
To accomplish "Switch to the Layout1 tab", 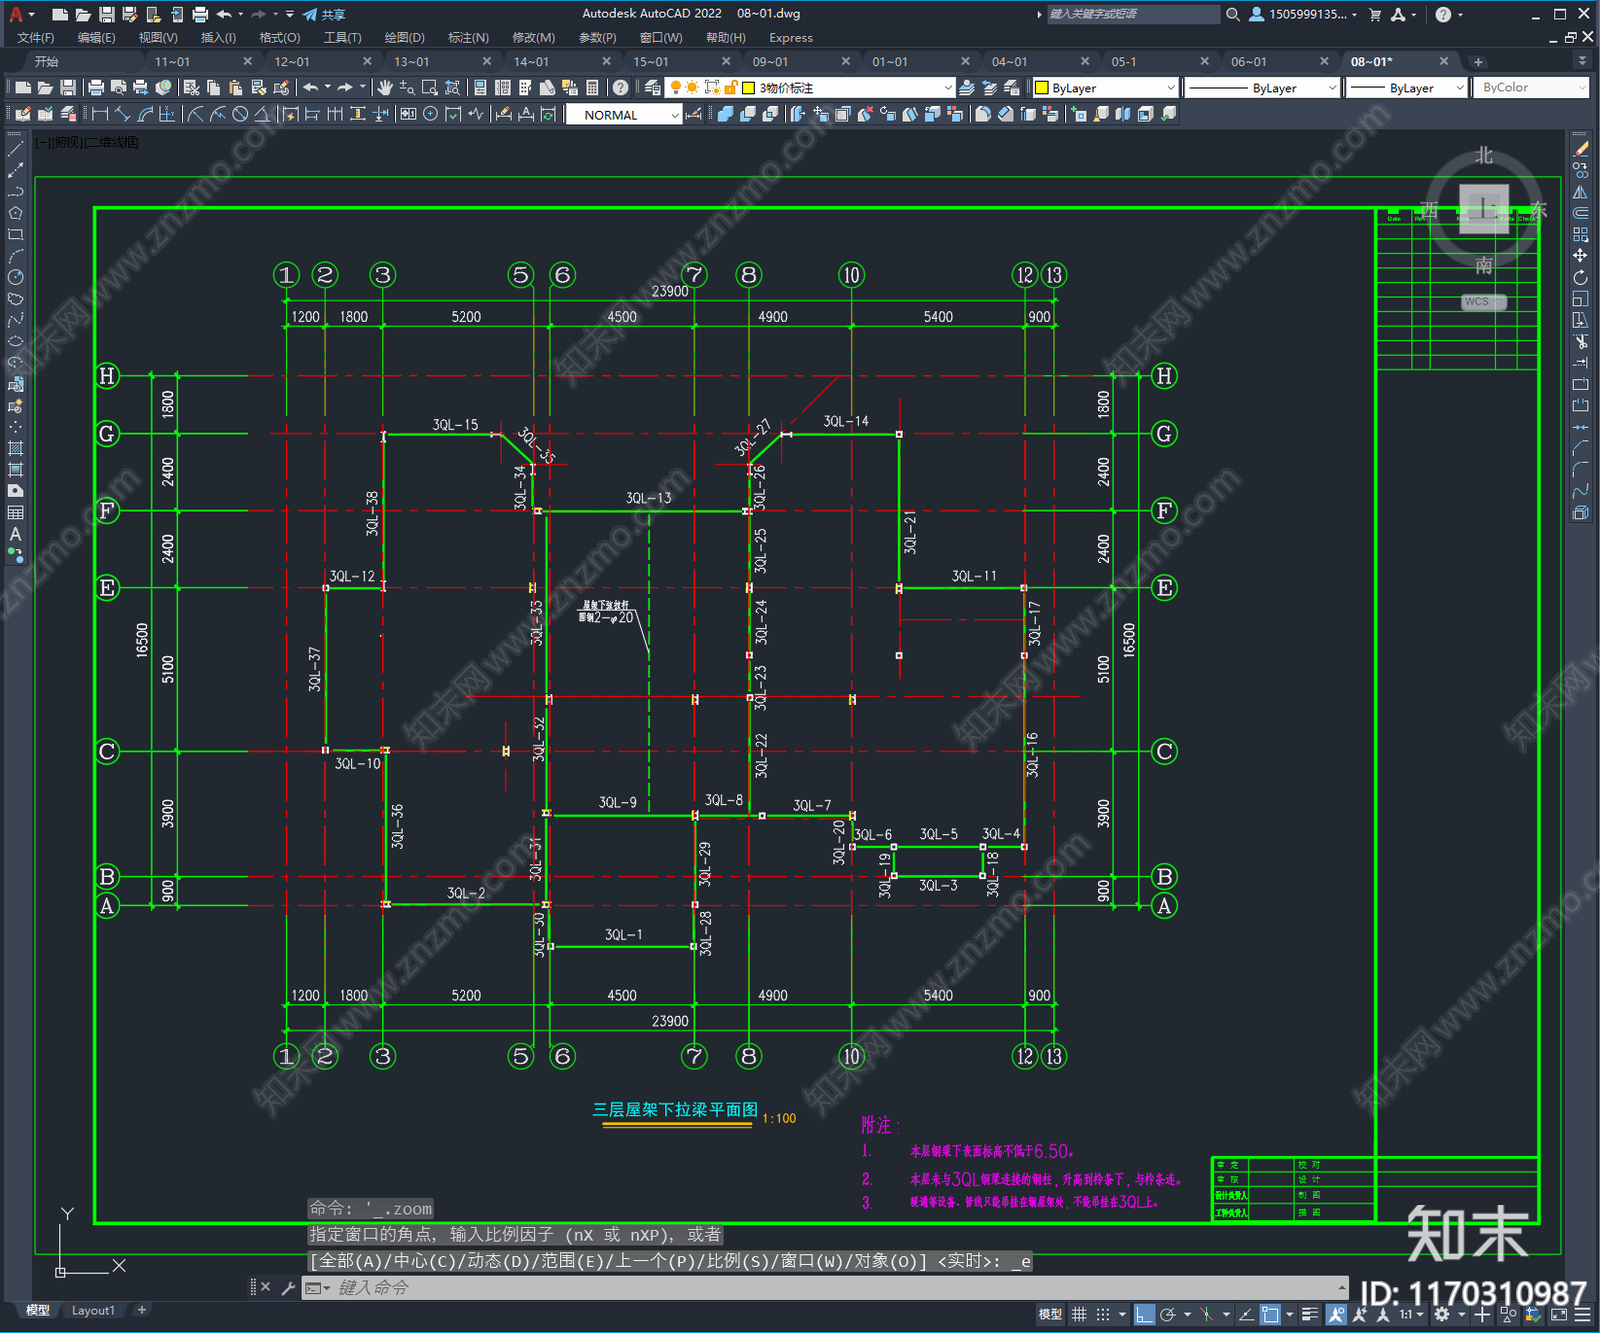I will pyautogui.click(x=93, y=1310).
